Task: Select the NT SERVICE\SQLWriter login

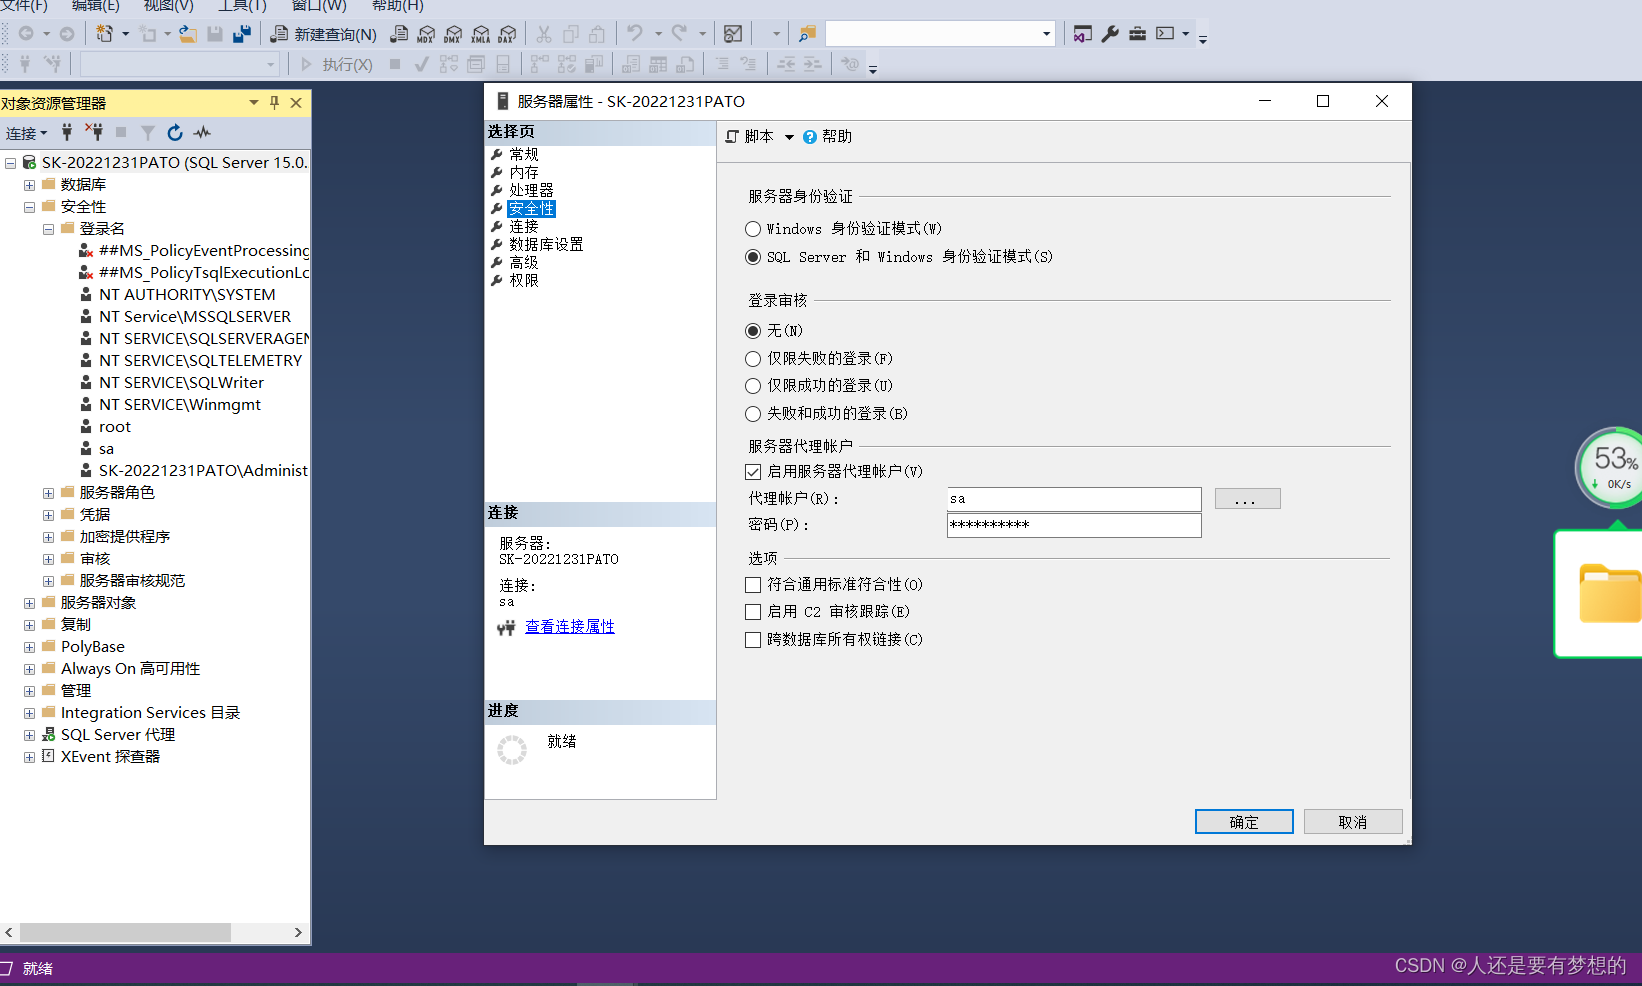Action: [181, 383]
